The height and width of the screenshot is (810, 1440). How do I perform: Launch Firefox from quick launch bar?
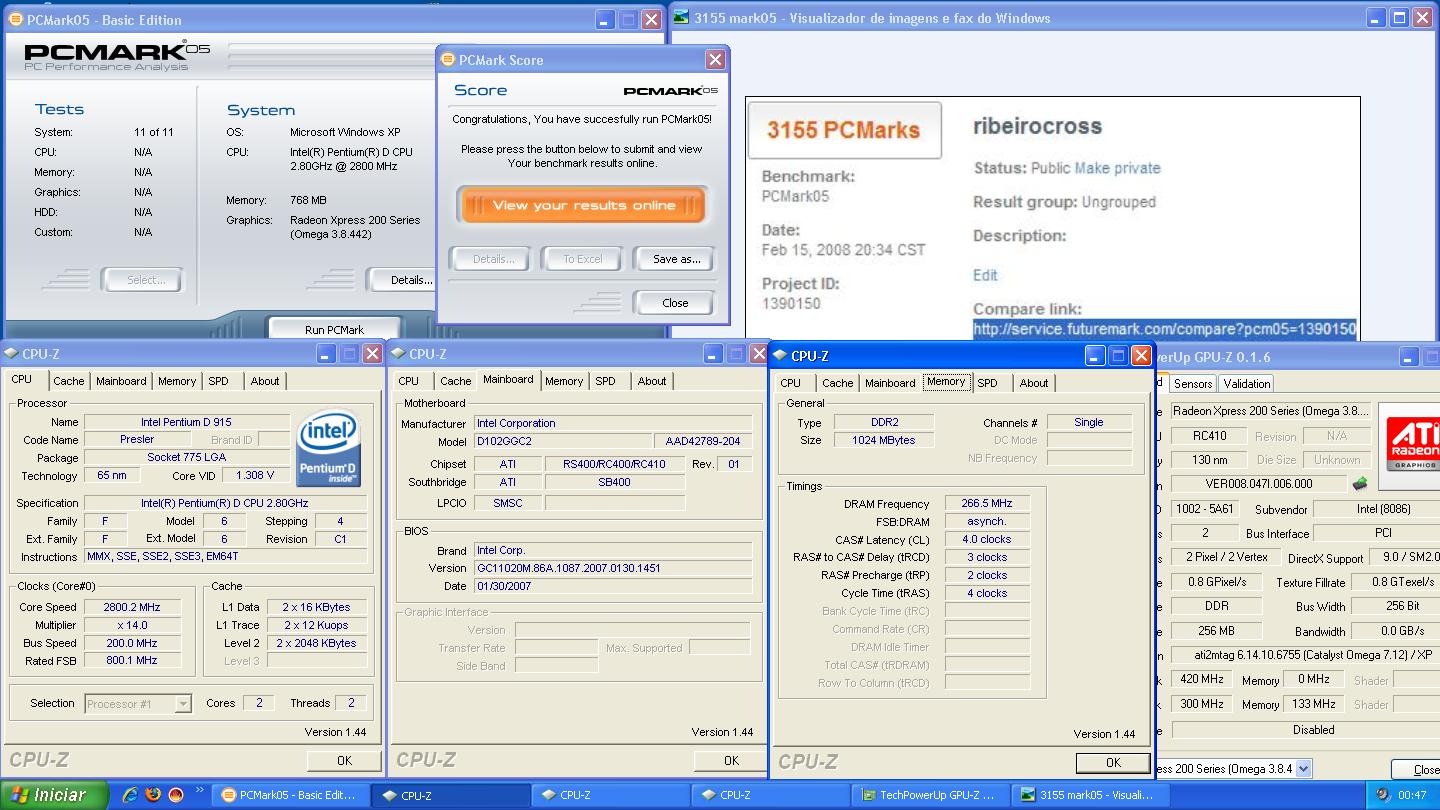(x=153, y=795)
